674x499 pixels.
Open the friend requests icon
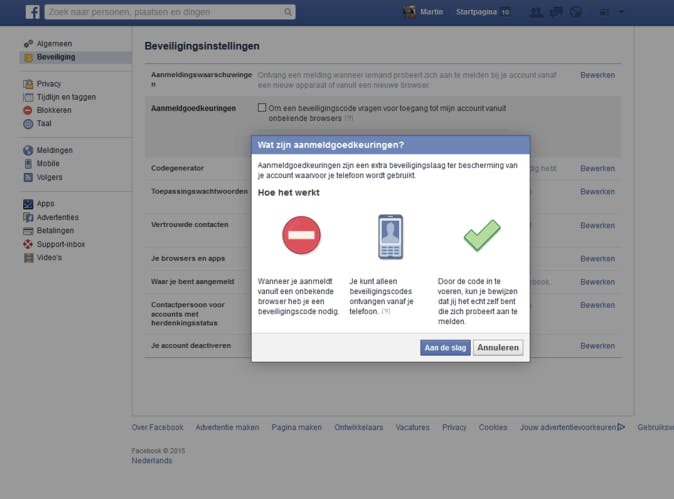tap(536, 12)
